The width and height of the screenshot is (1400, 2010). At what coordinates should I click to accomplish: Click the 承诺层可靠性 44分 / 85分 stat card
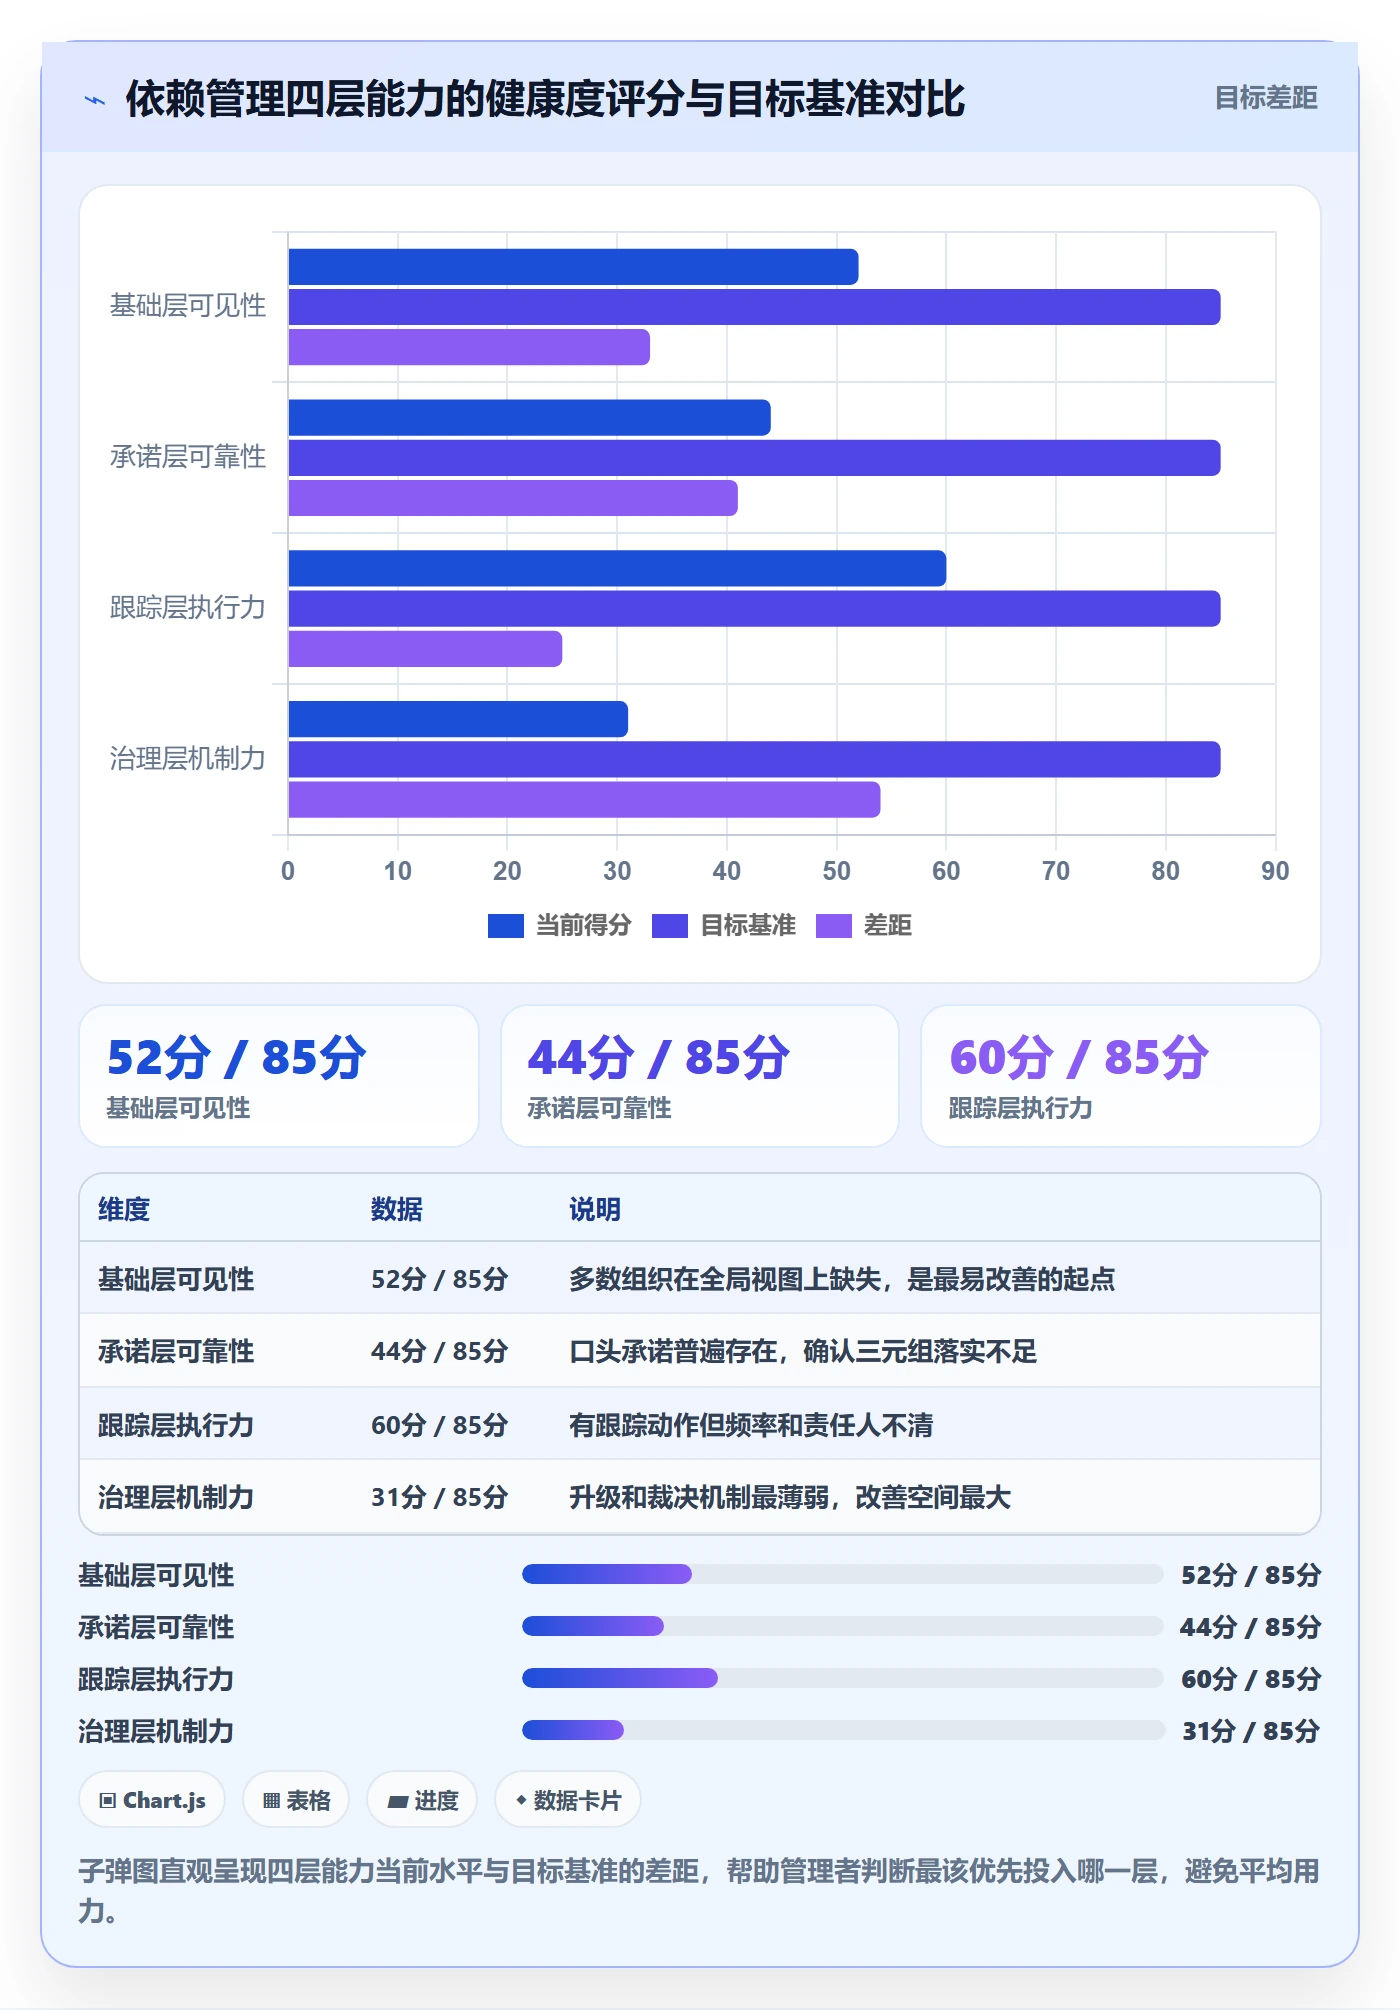point(700,1076)
